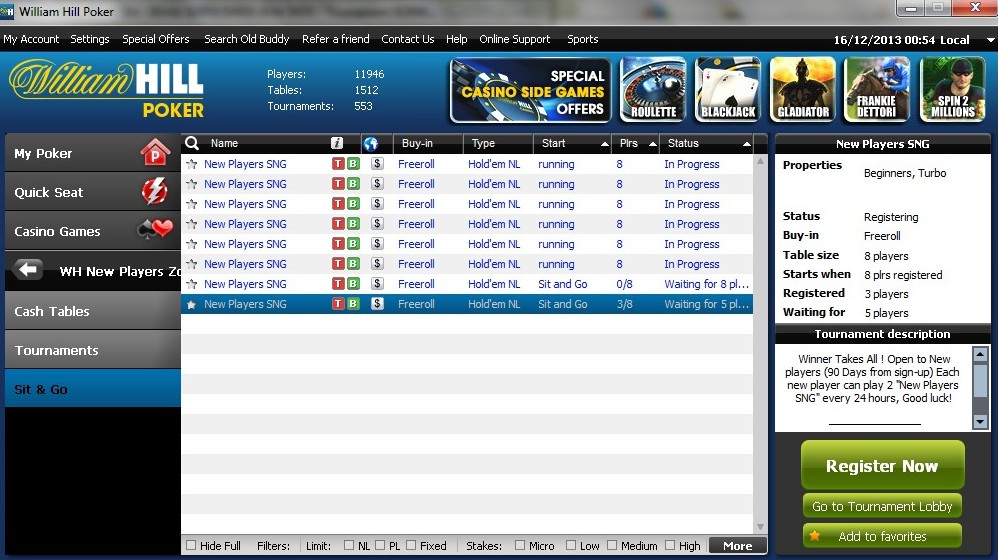Screen dimensions: 998x560
Task: Open Special Offers menu
Action: coord(156,39)
